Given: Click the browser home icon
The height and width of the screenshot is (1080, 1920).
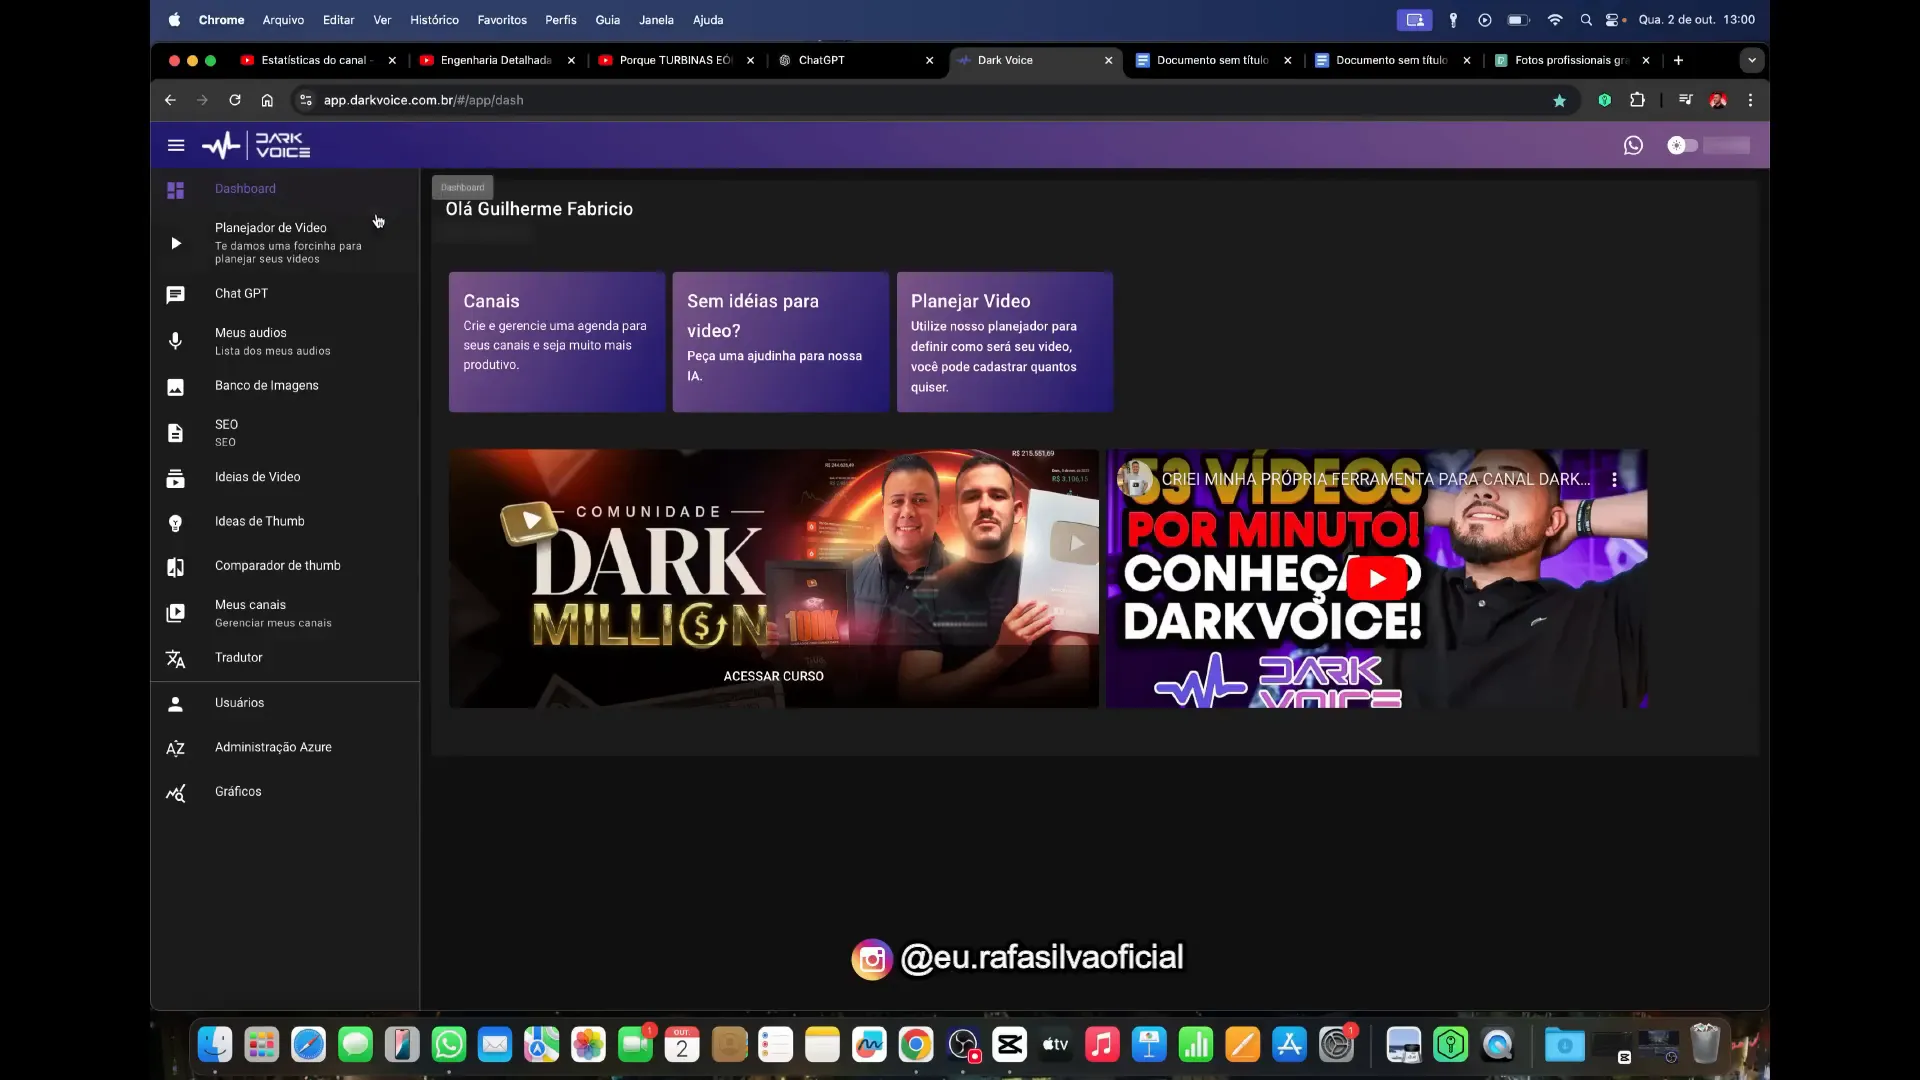Looking at the screenshot, I should point(267,100).
